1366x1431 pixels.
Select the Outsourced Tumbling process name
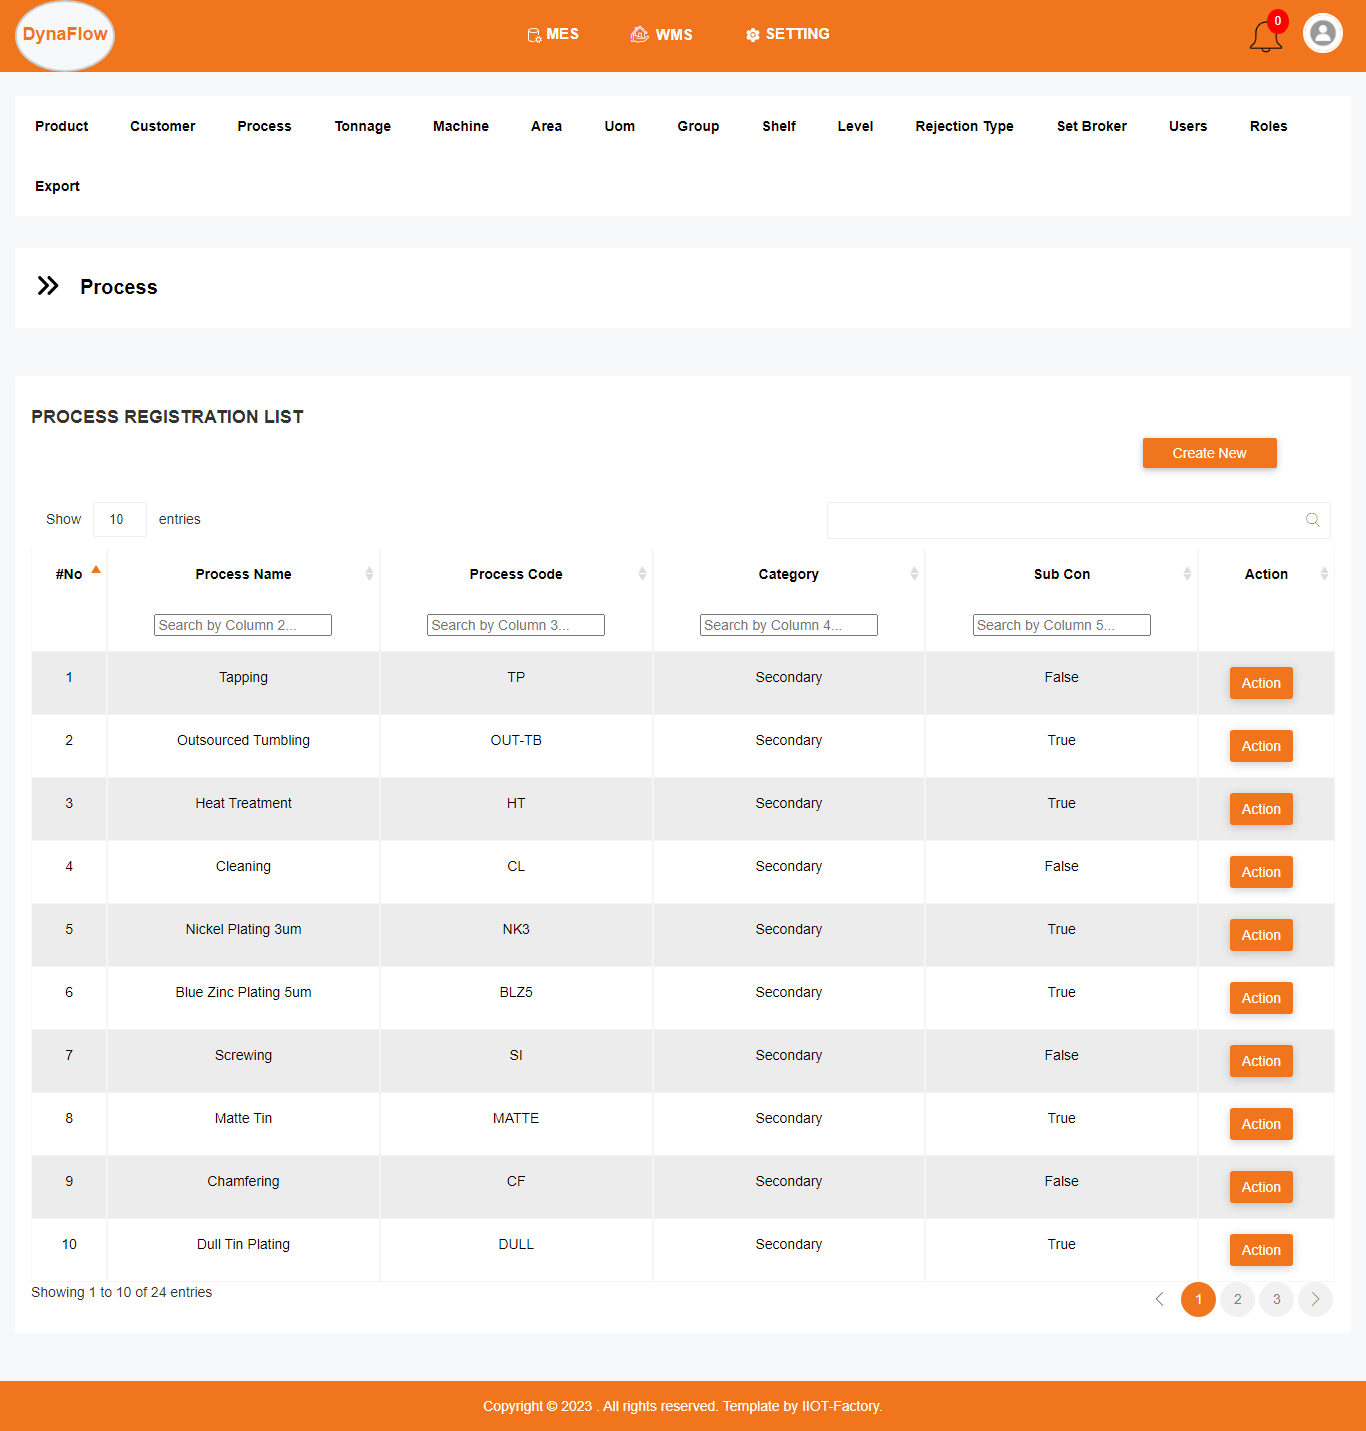(x=243, y=740)
